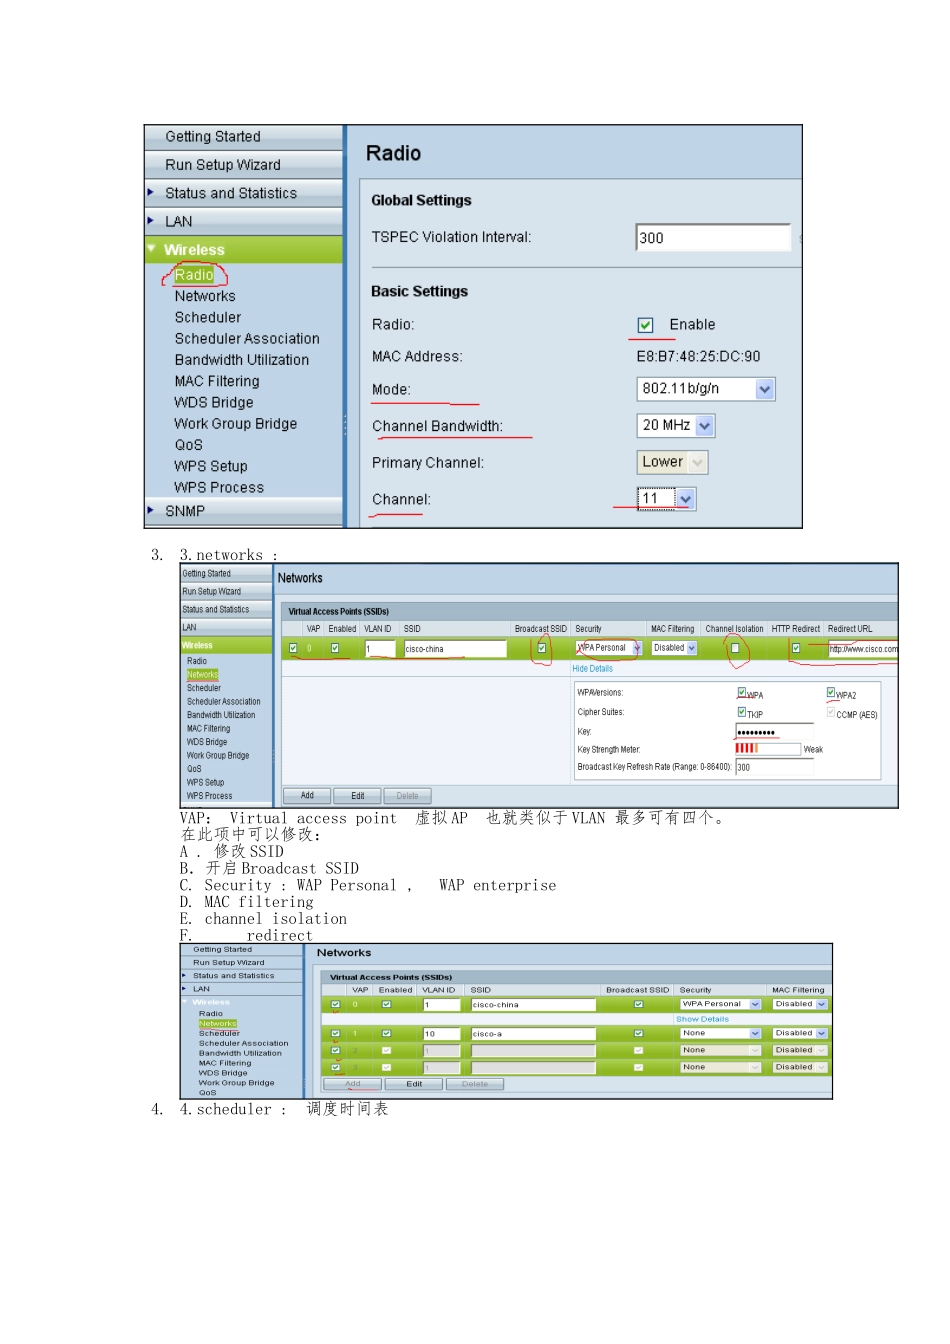The width and height of the screenshot is (950, 1344).
Task: Open Scheduler Association menu item
Action: click(247, 339)
